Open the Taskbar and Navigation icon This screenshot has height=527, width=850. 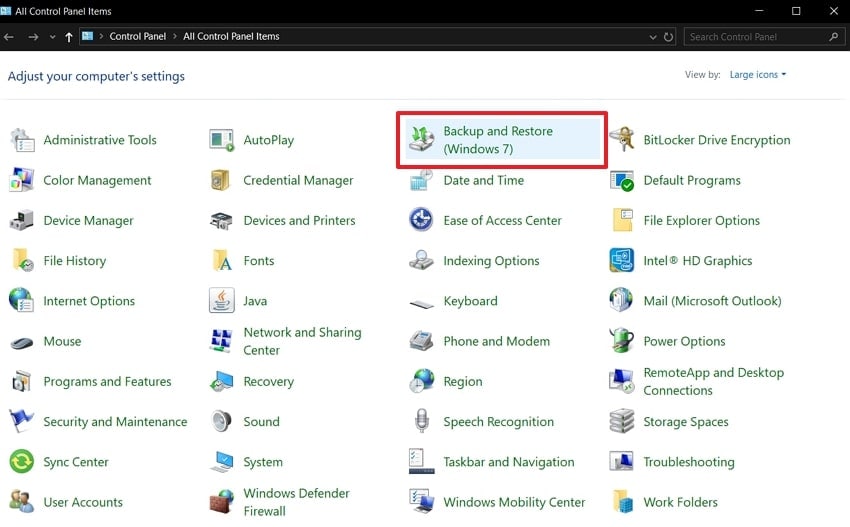[422, 461]
